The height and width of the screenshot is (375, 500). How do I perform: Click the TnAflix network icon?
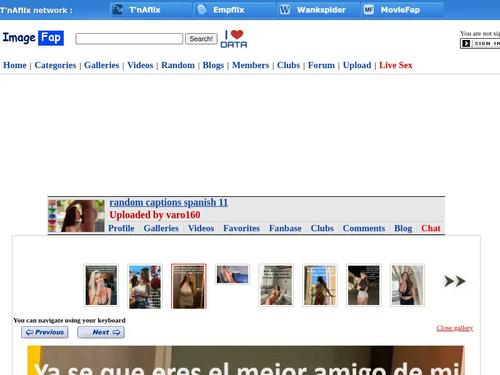point(117,10)
